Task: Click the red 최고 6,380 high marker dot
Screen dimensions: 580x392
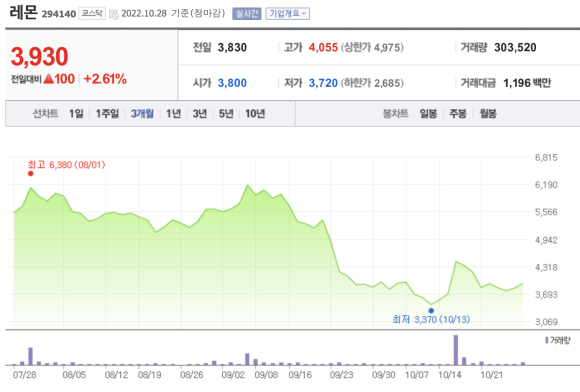Action: 31,173
